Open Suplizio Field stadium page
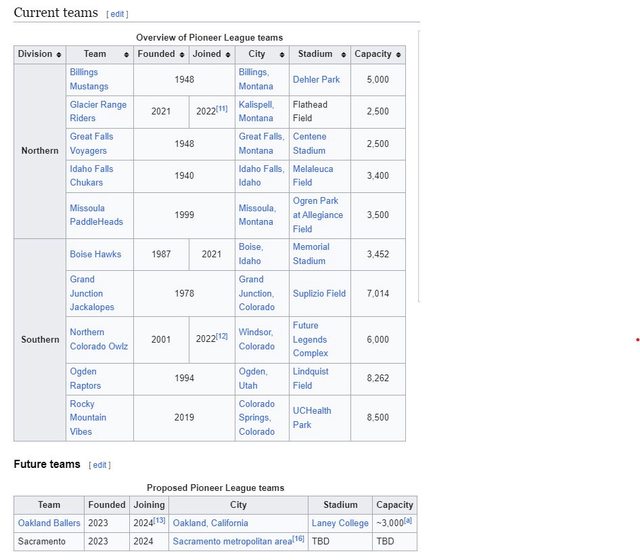Image resolution: width=640 pixels, height=560 pixels. [x=319, y=293]
